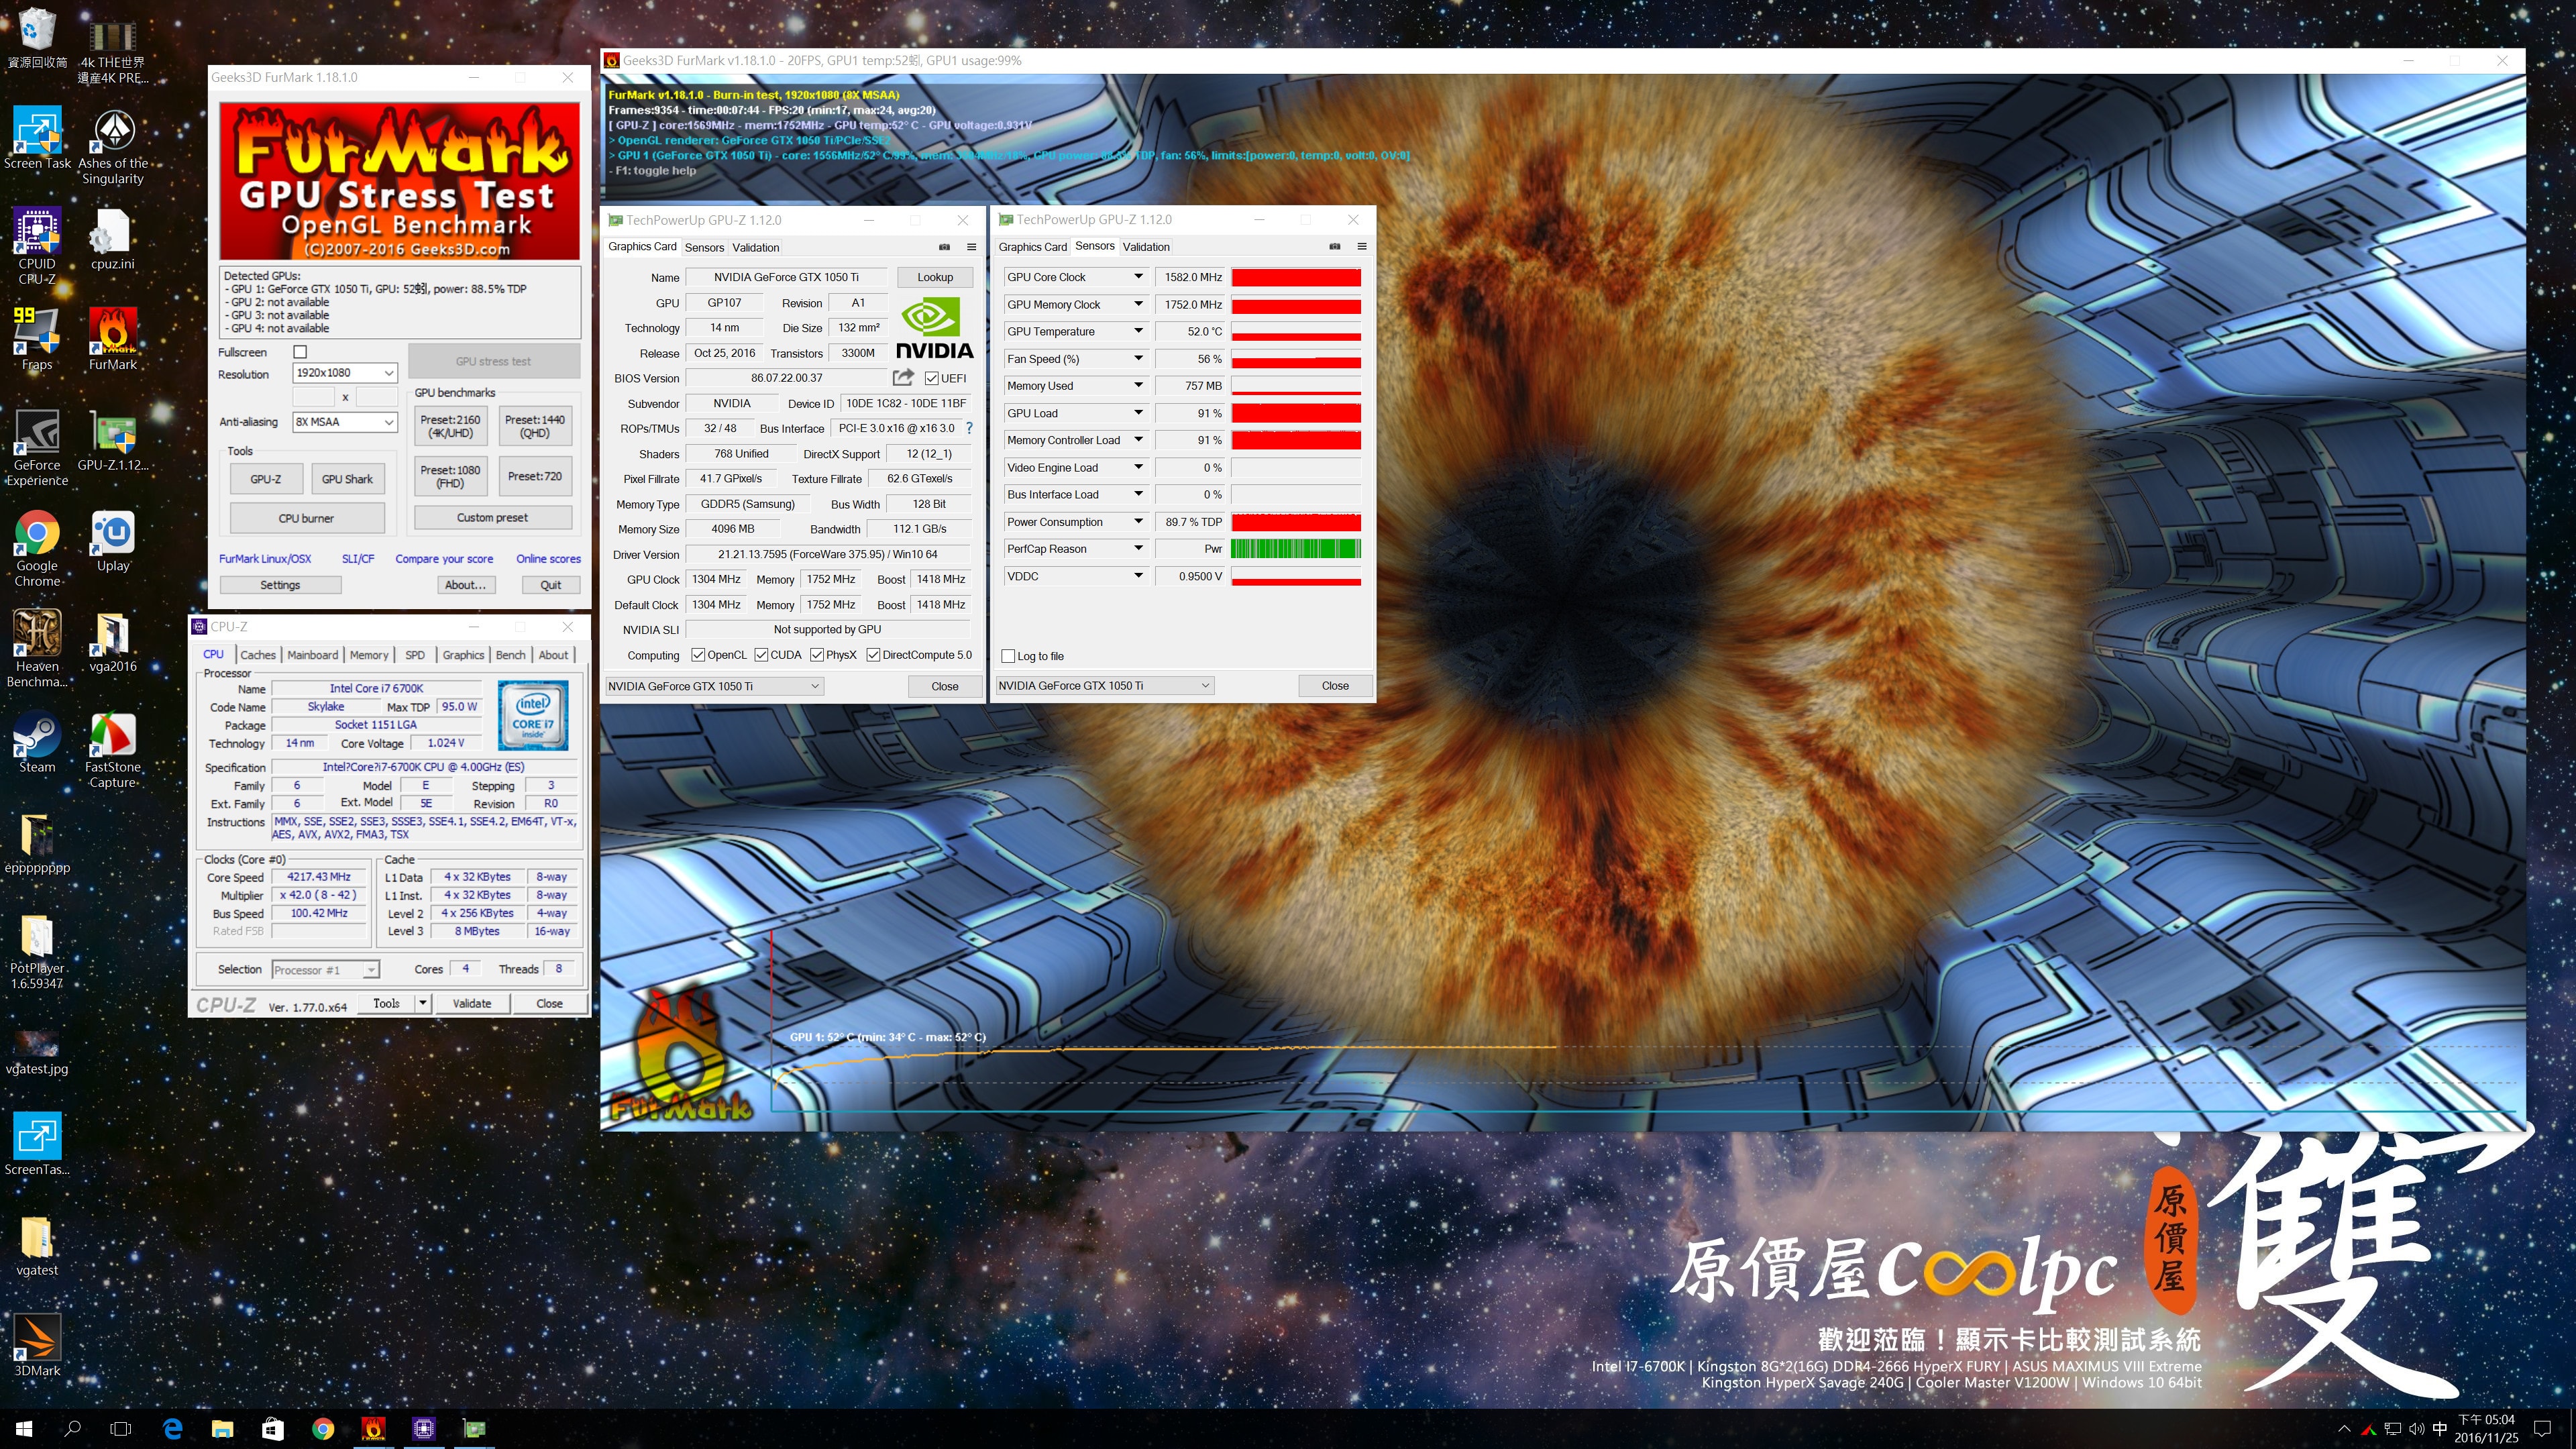The image size is (2576, 1449).
Task: Click the custom resolution width input field
Action: (313, 397)
